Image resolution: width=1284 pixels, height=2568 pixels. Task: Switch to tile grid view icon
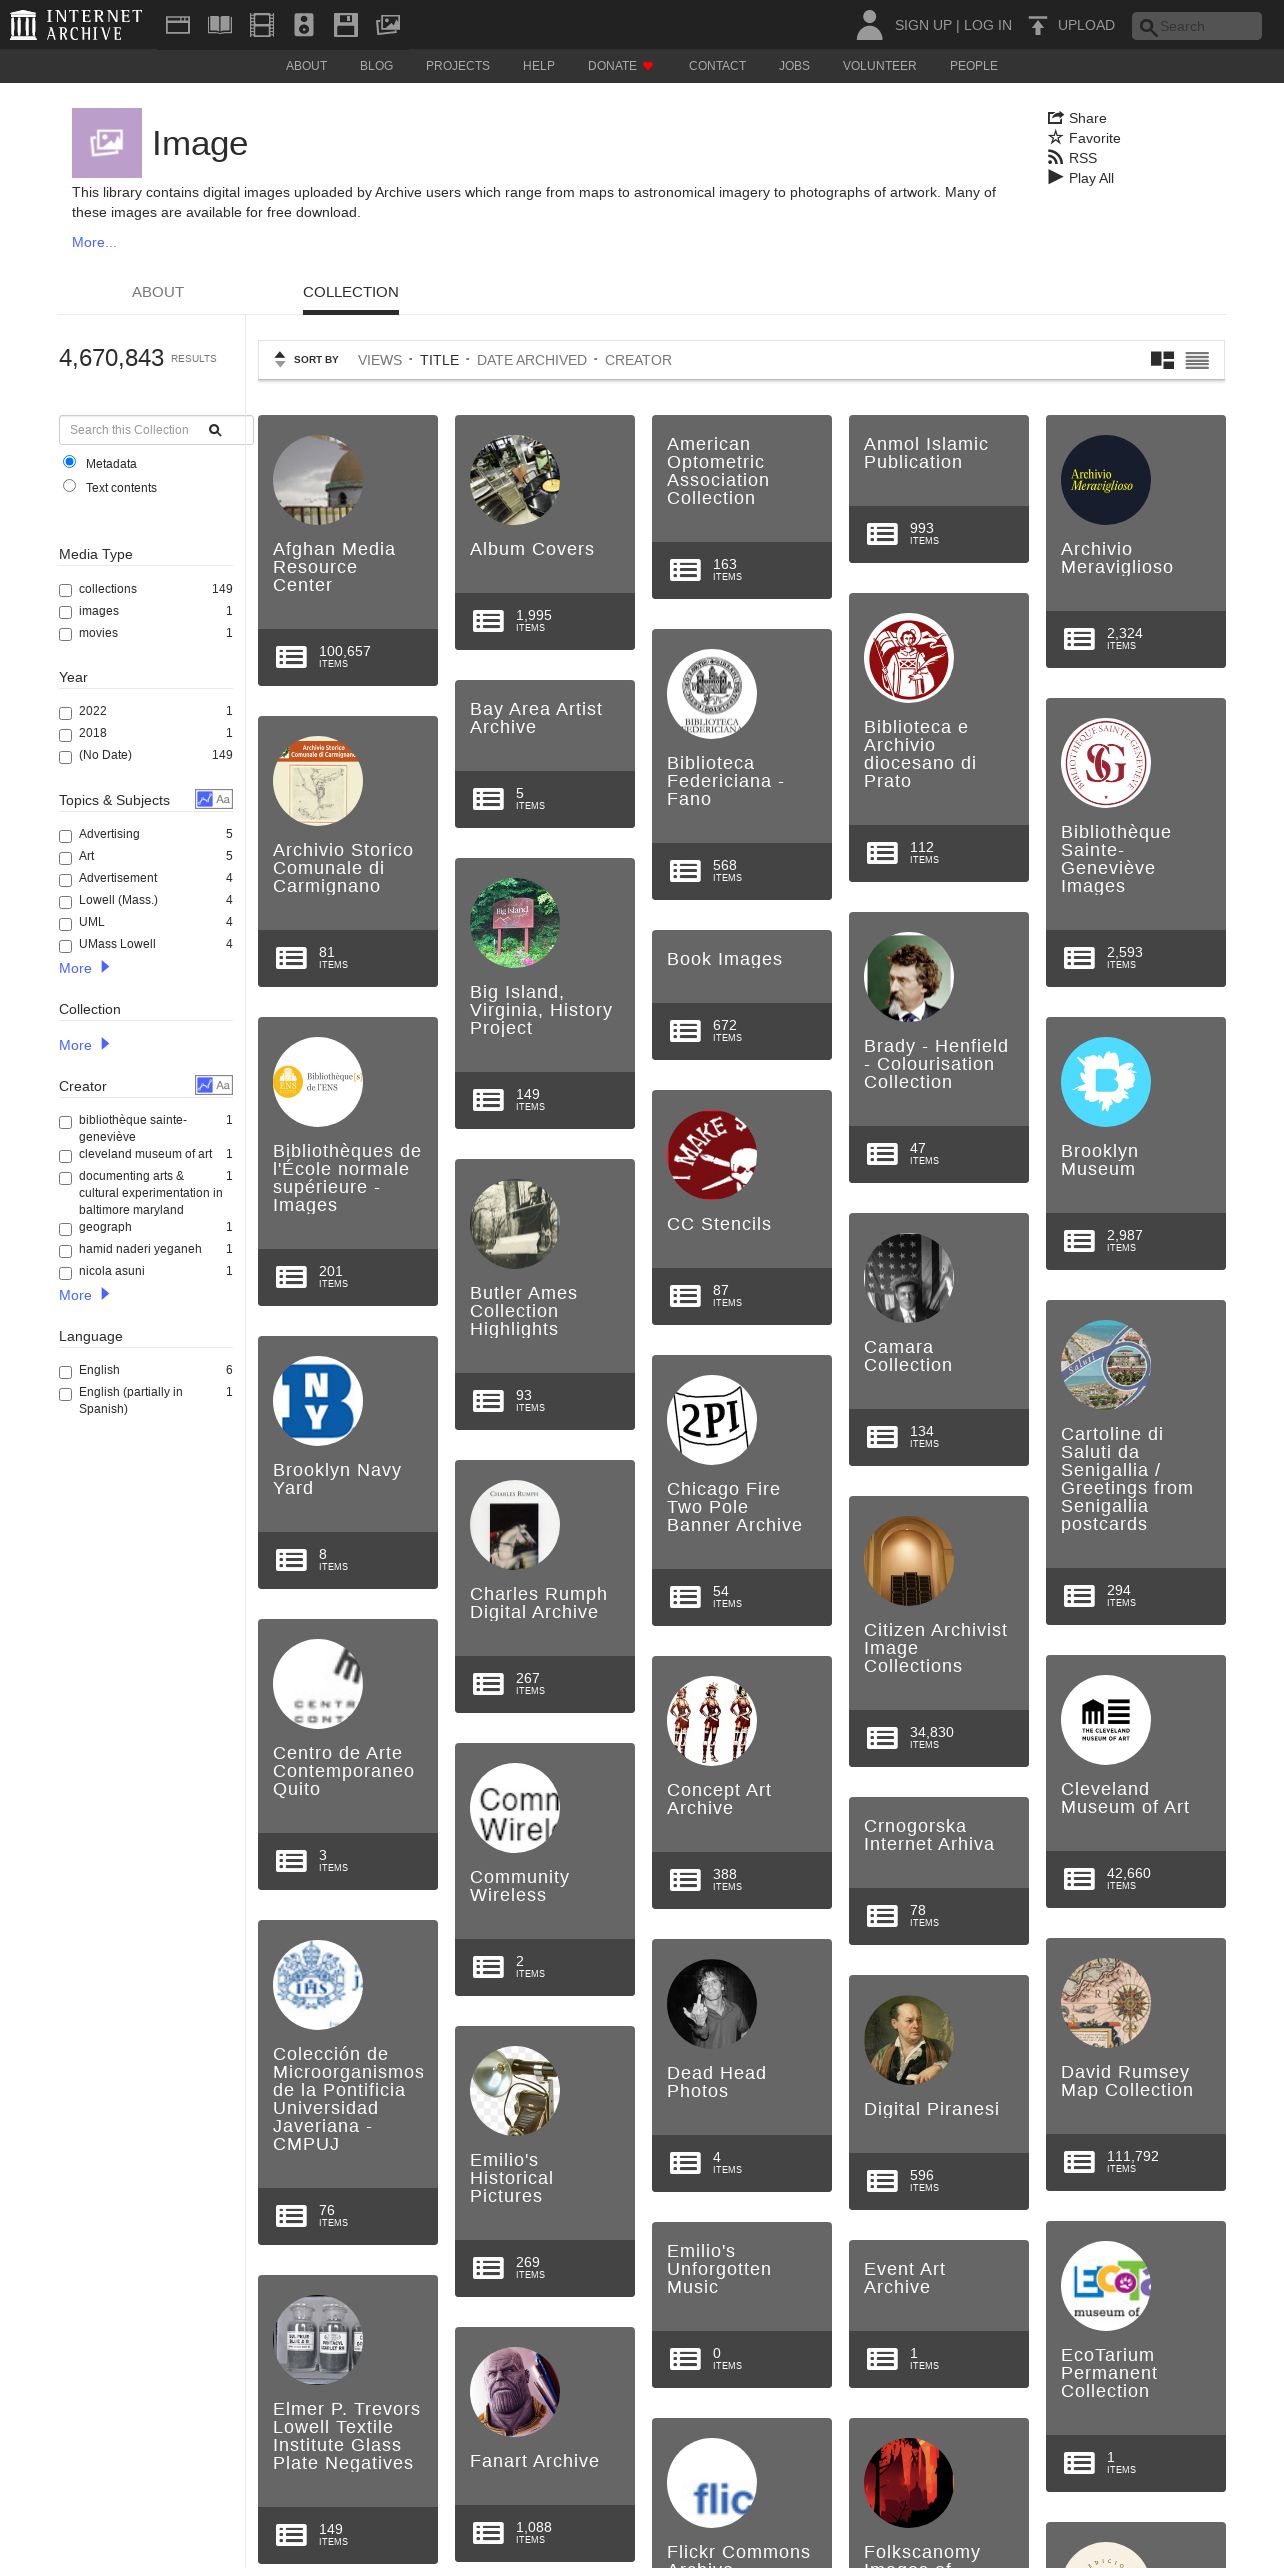[1162, 360]
